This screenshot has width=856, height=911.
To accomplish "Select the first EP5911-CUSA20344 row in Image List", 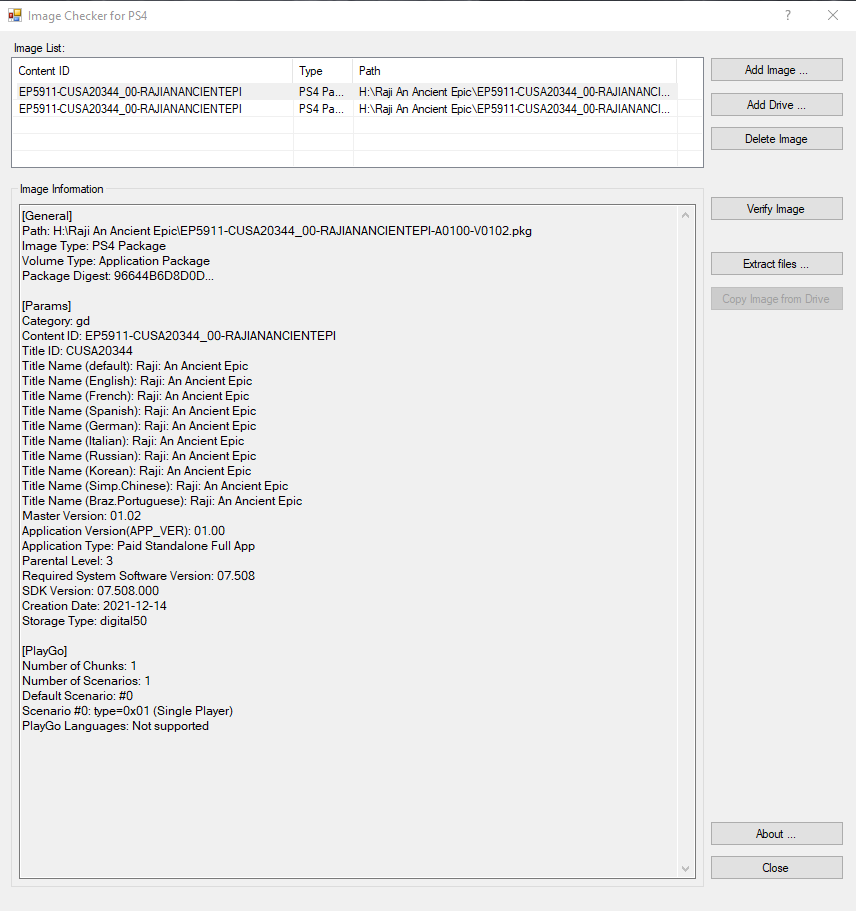I will tap(345, 92).
